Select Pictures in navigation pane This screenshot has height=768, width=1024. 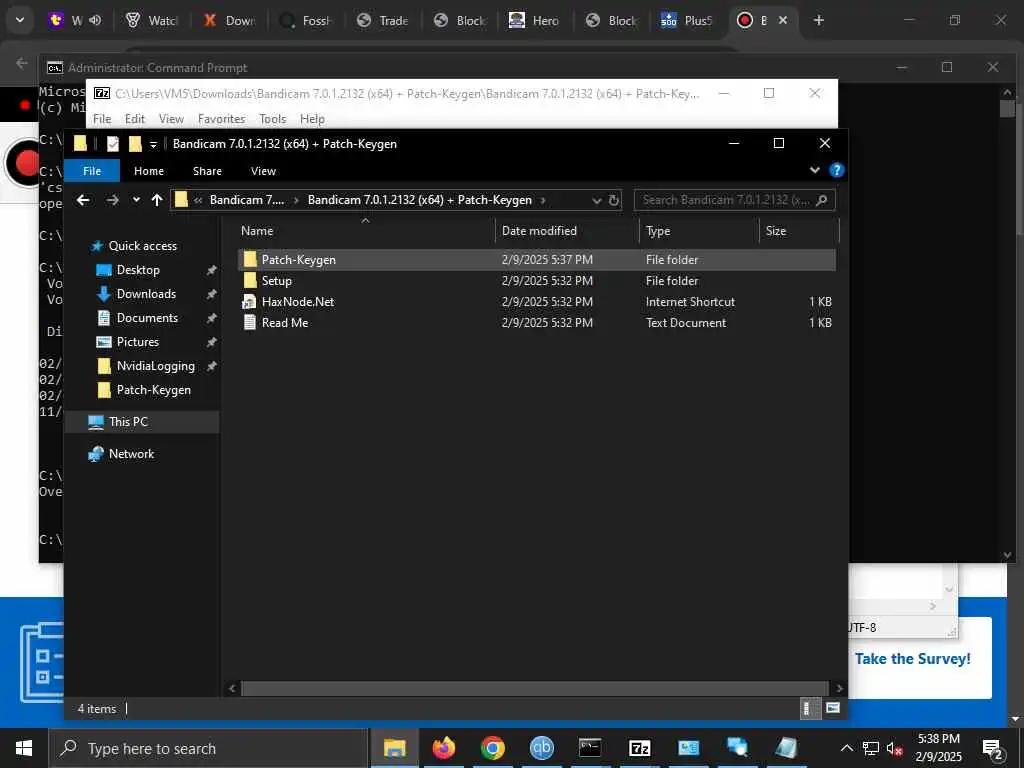pos(138,342)
